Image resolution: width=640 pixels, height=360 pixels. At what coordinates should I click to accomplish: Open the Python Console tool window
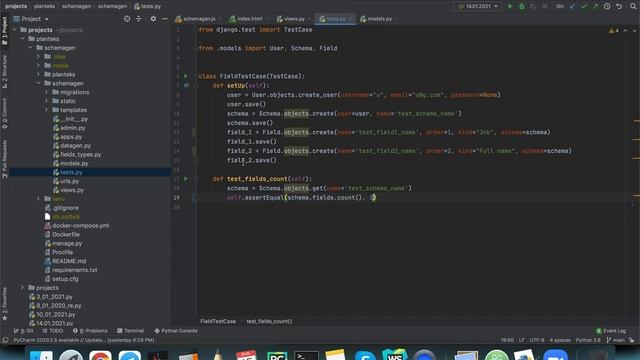(x=176, y=331)
